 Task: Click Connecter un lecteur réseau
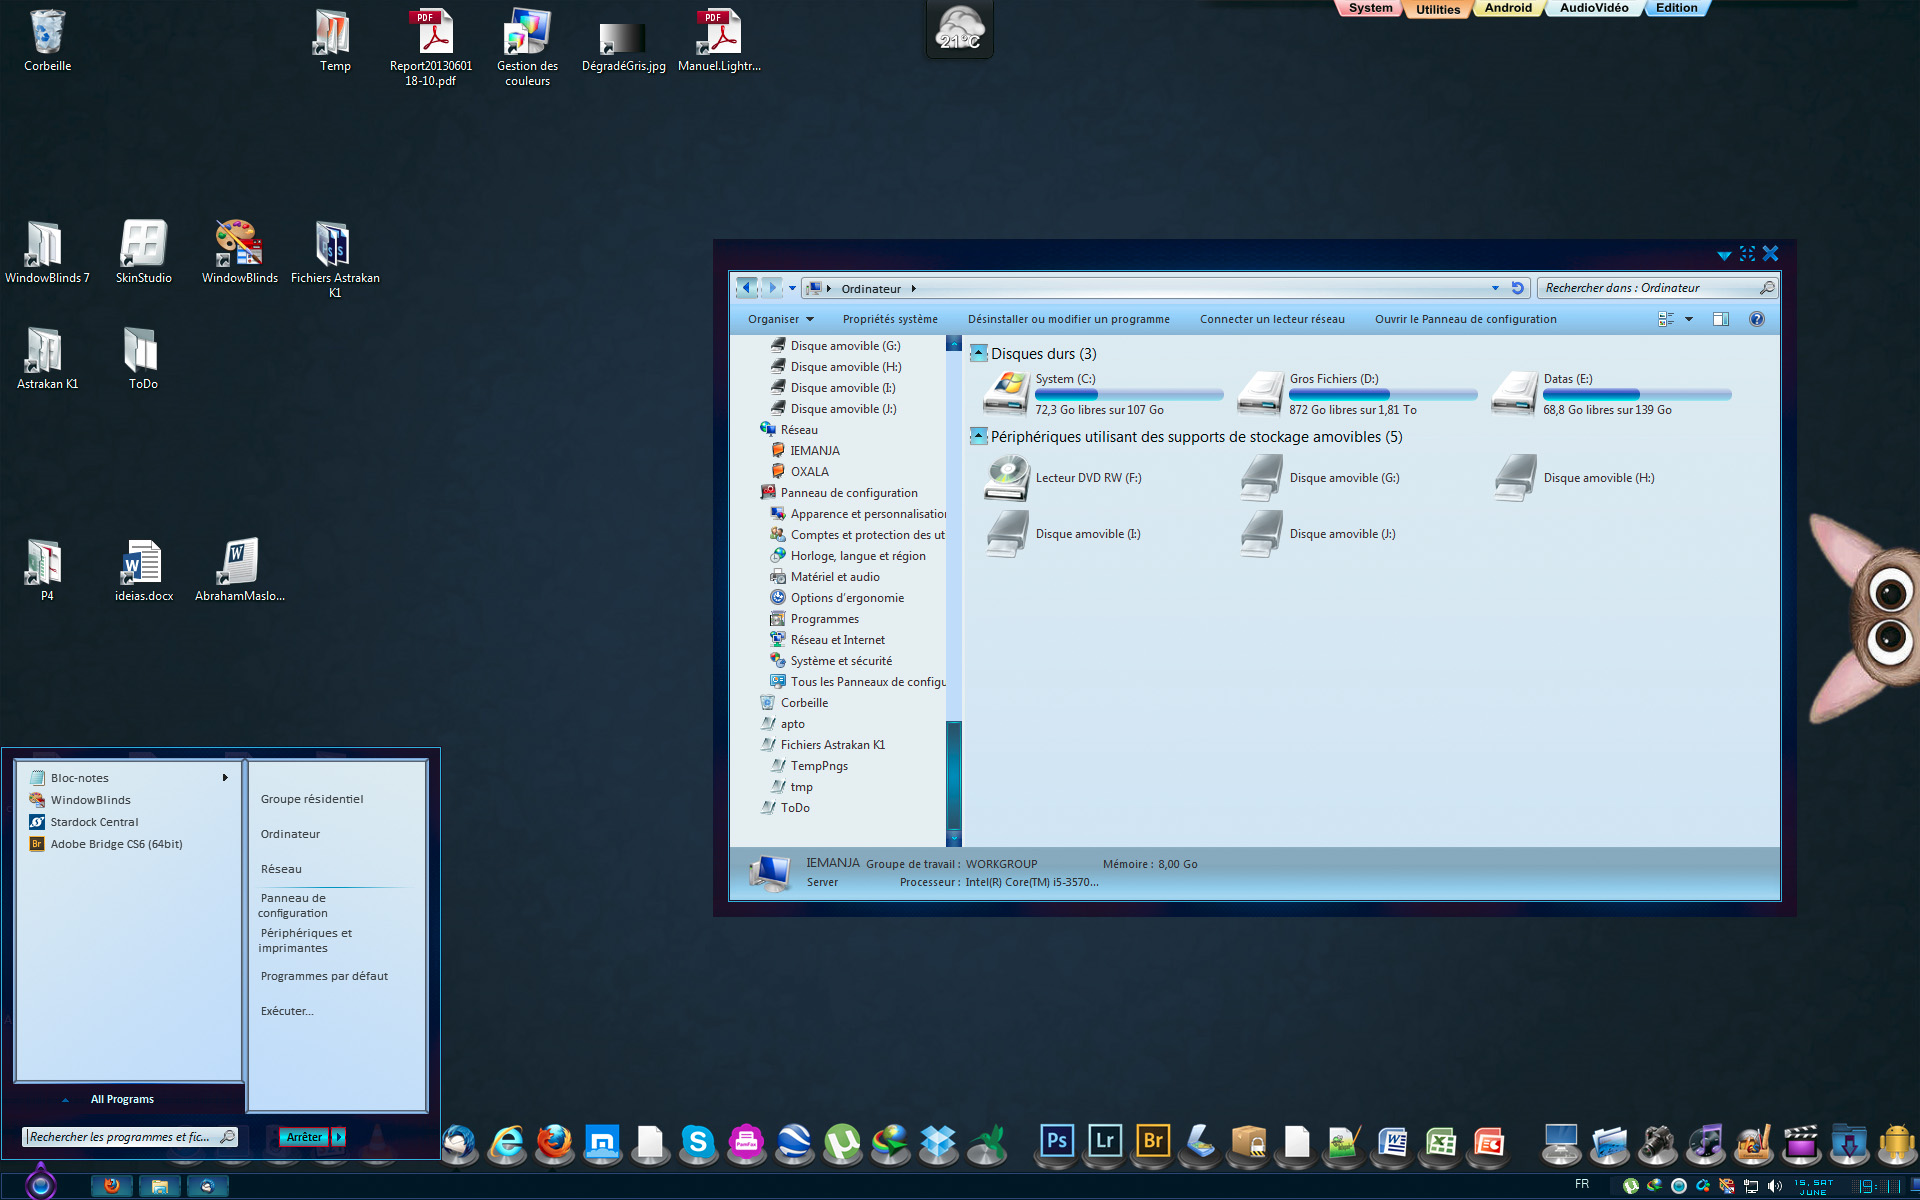click(x=1272, y=319)
